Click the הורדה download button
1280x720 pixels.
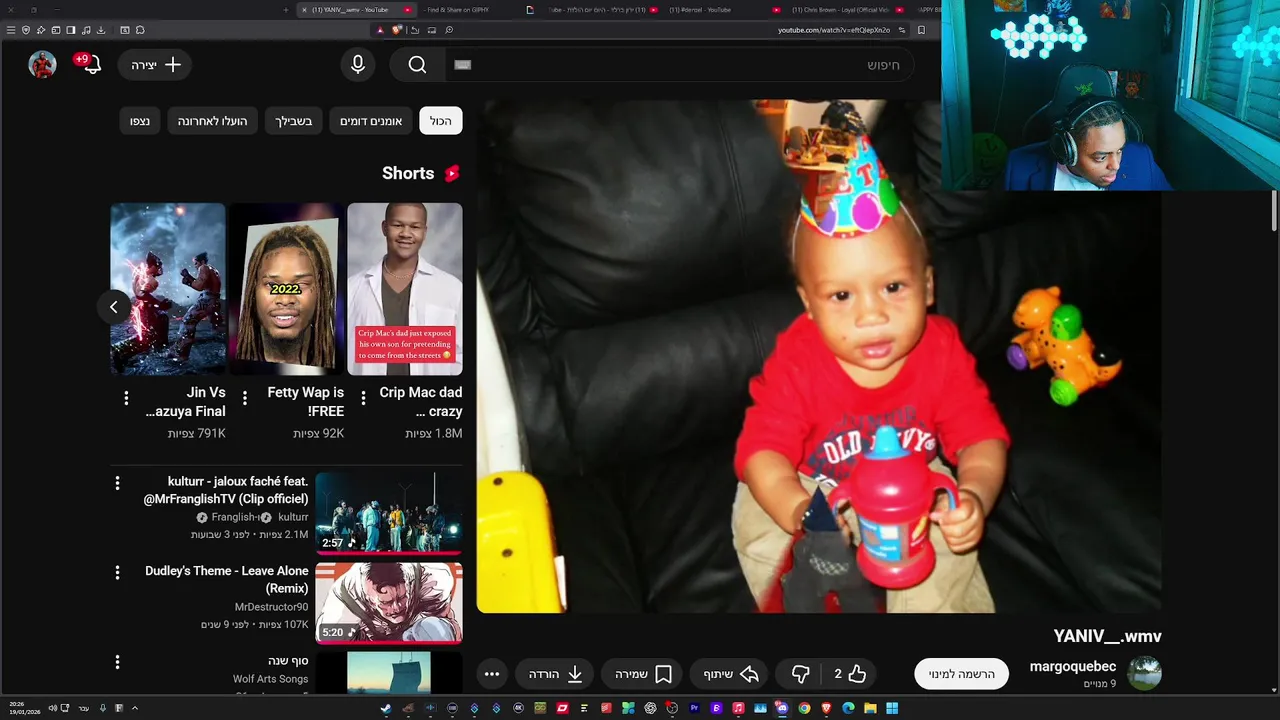coord(556,674)
